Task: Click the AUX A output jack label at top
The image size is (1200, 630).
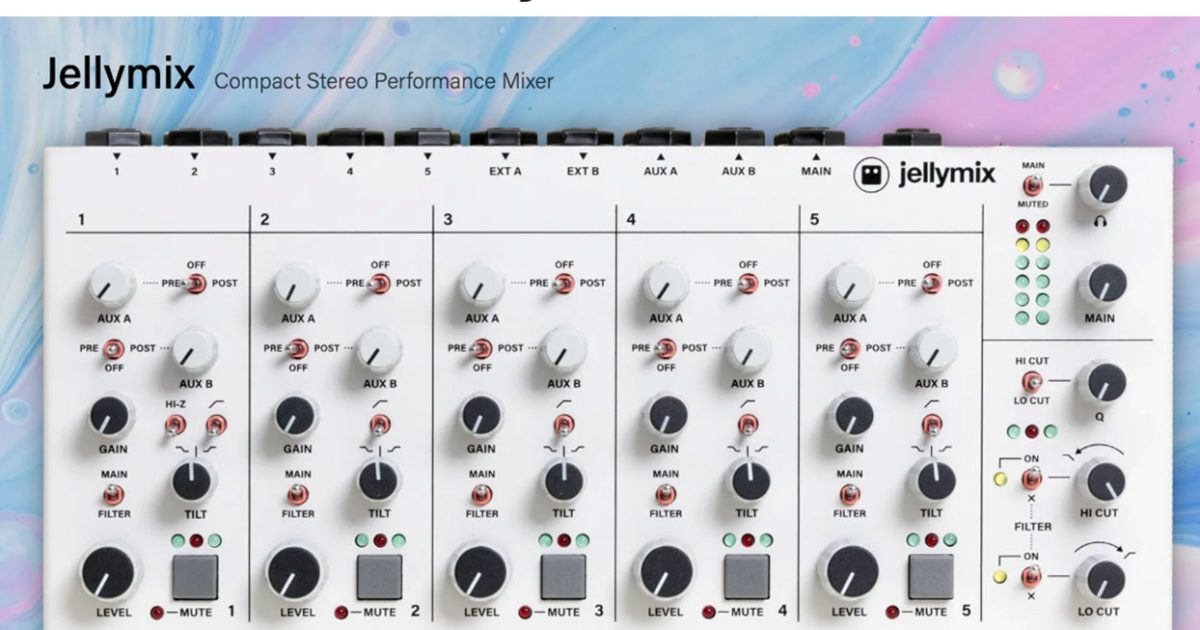Action: (x=660, y=171)
